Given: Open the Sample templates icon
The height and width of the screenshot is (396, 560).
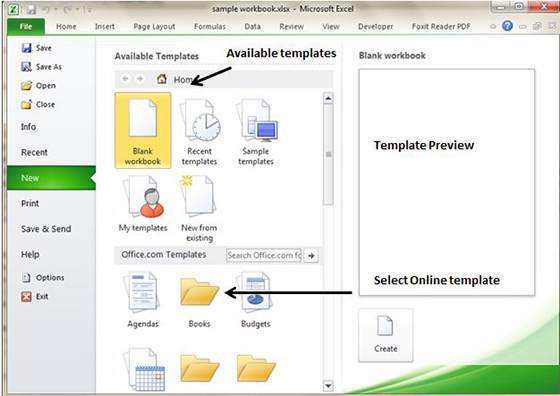Looking at the screenshot, I should [x=256, y=131].
